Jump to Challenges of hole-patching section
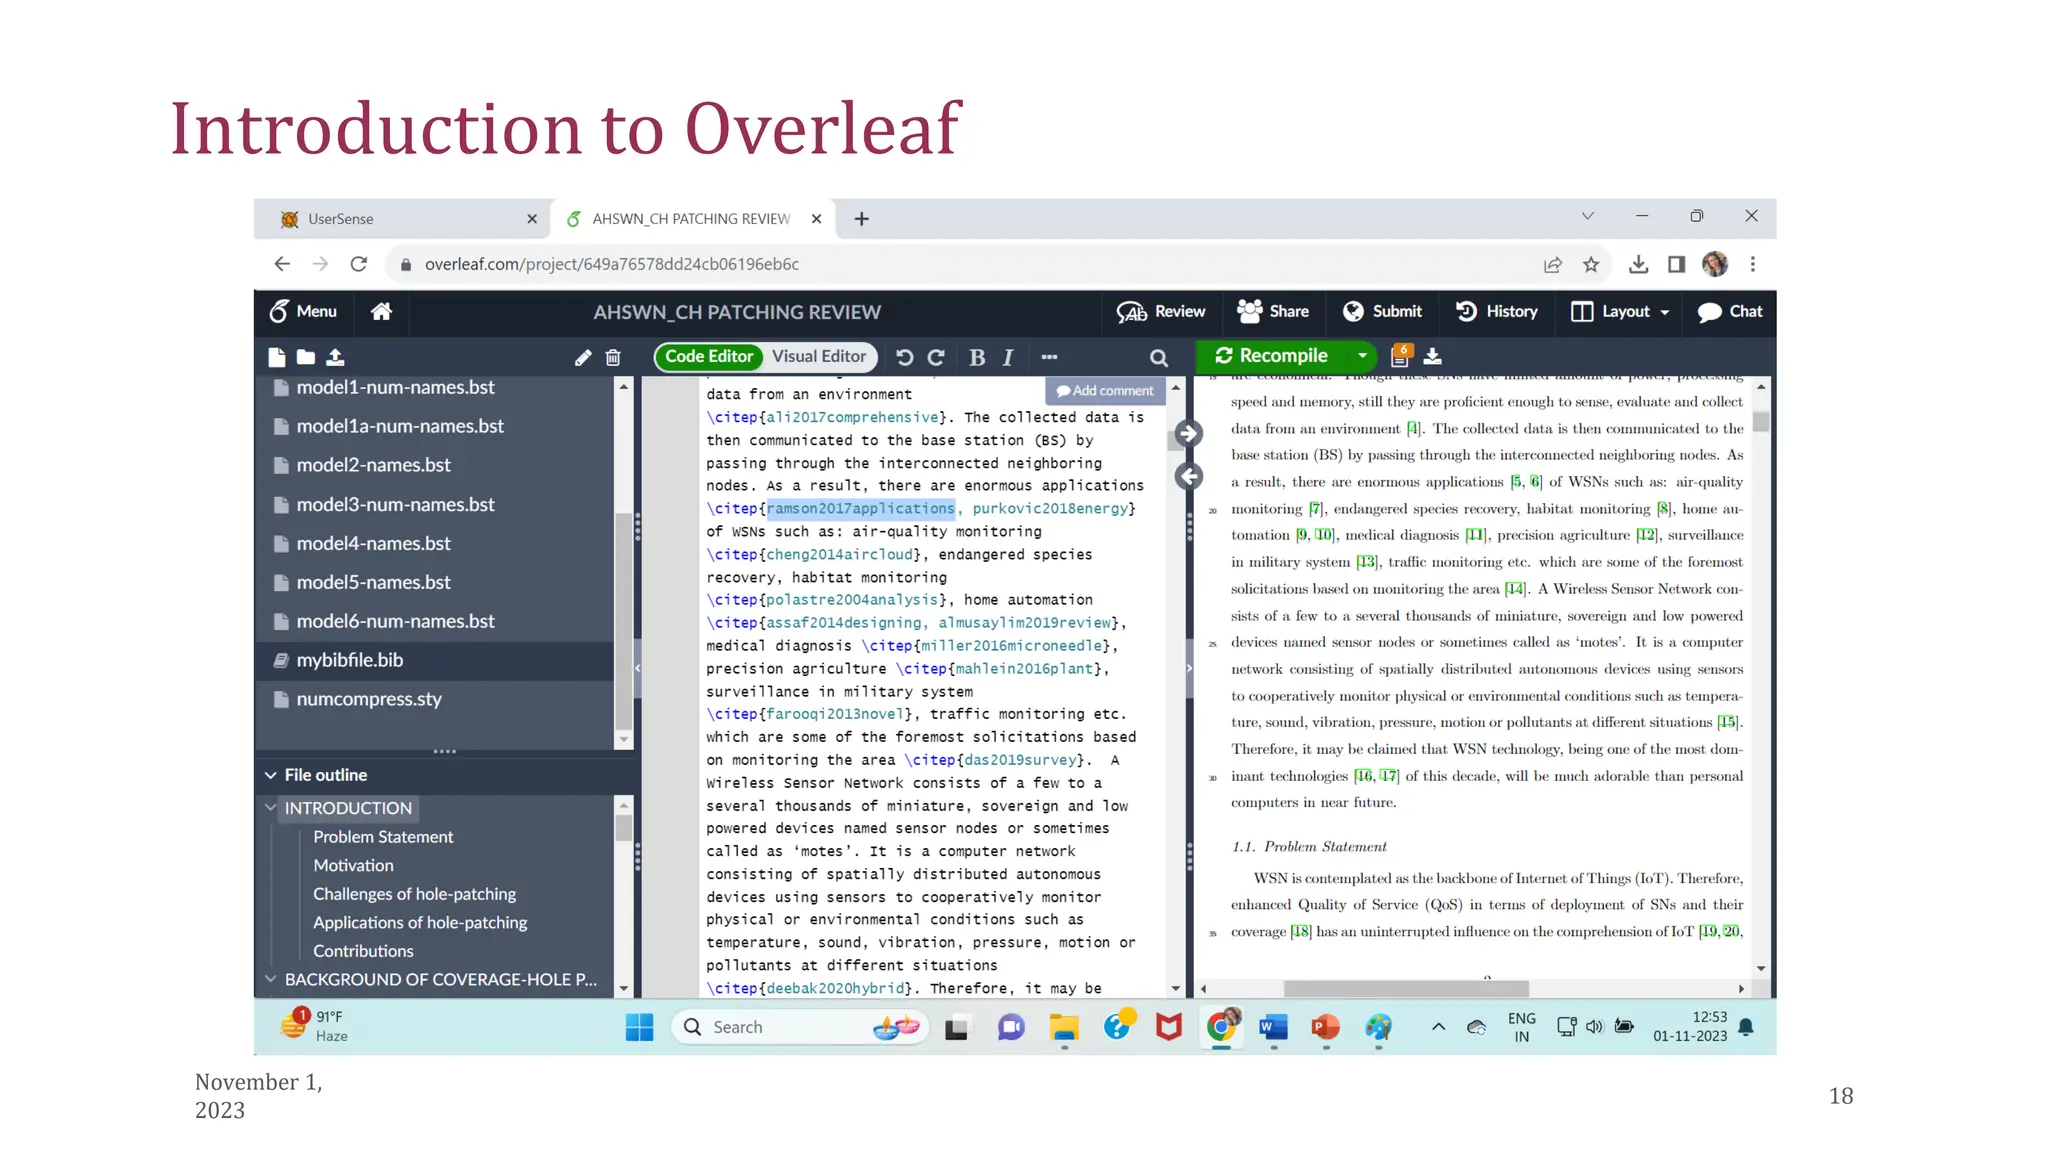The width and height of the screenshot is (2048, 1152). coord(414,894)
